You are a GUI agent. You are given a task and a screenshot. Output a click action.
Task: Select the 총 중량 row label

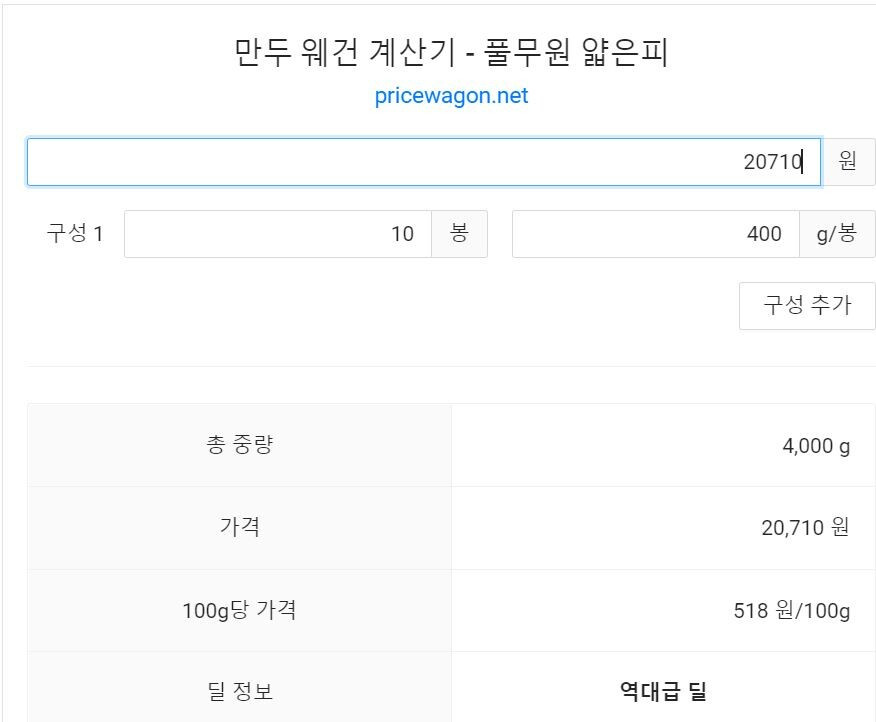[x=240, y=445]
